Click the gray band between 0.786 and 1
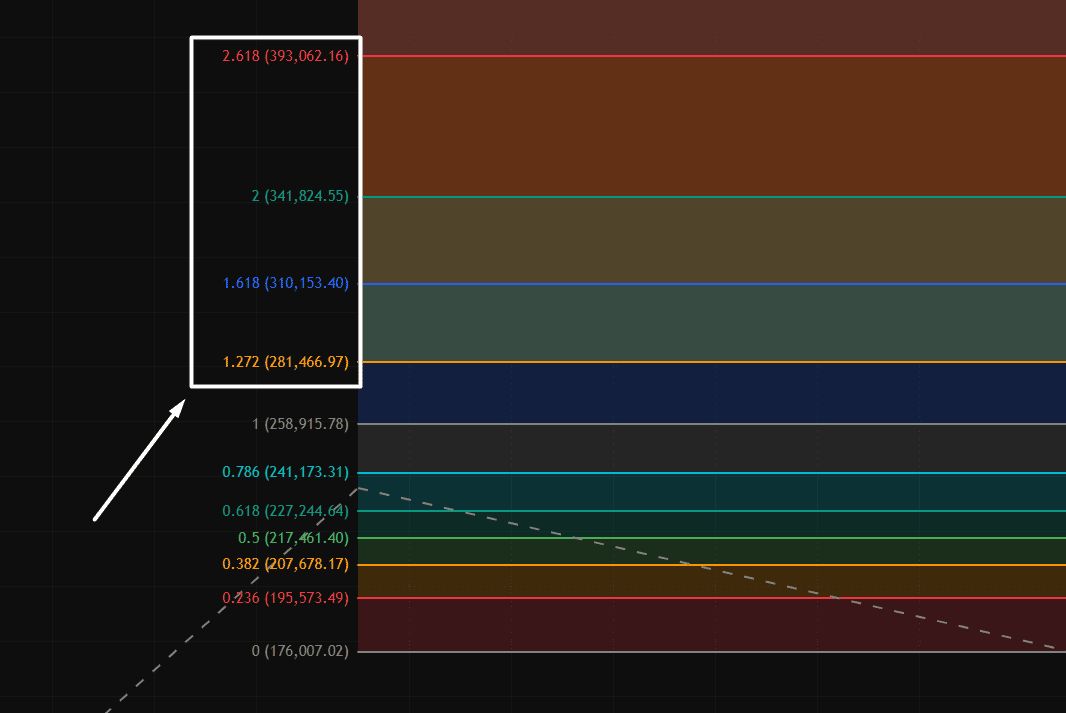 coord(710,448)
